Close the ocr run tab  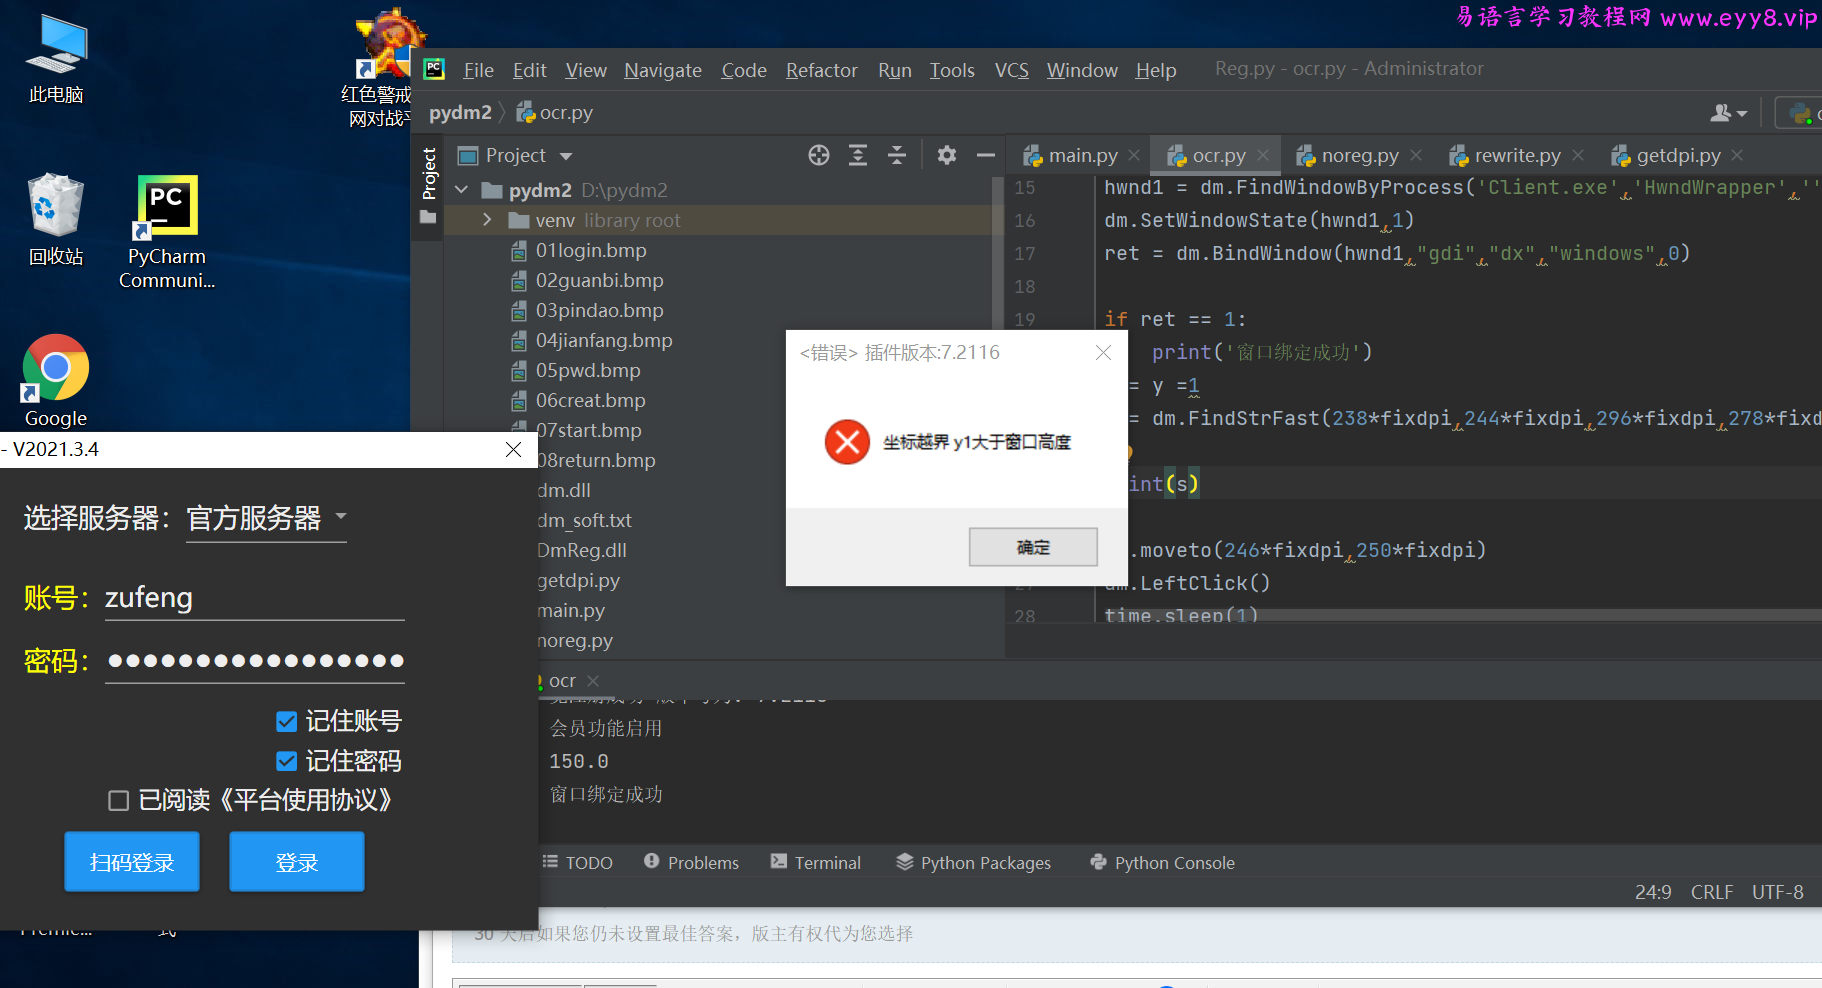coord(593,681)
